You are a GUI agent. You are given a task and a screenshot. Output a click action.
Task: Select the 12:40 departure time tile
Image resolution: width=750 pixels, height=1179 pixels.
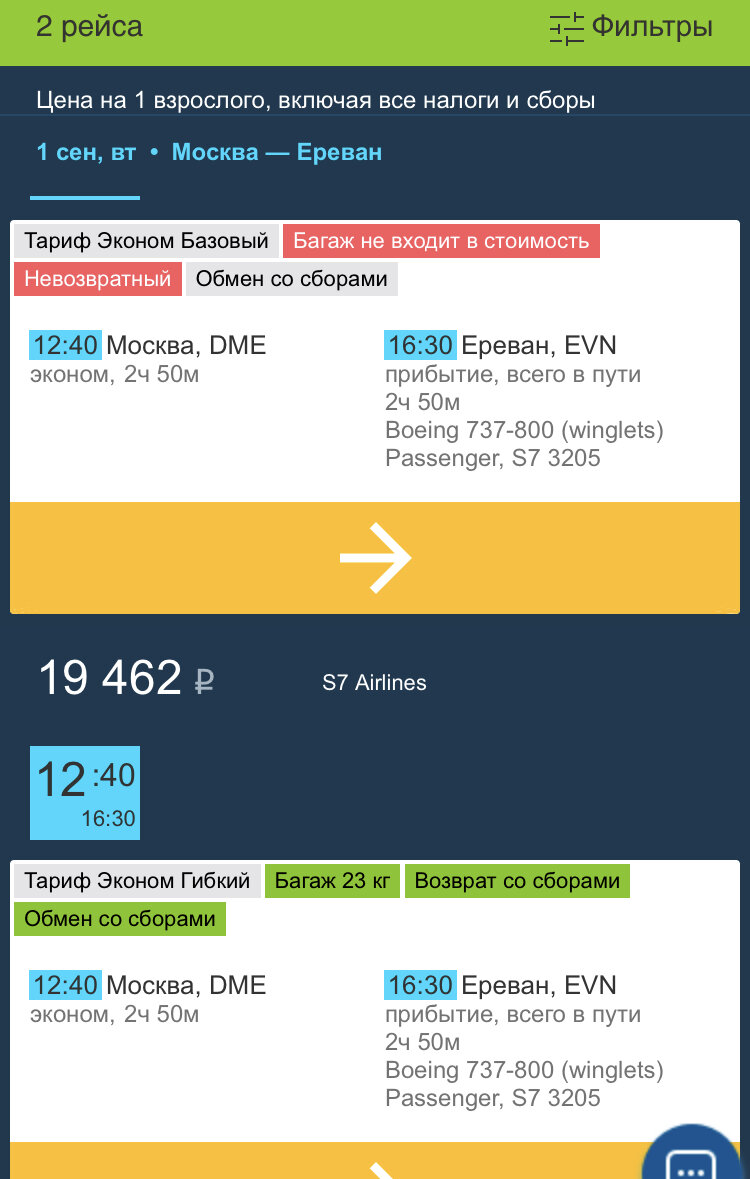(x=85, y=793)
